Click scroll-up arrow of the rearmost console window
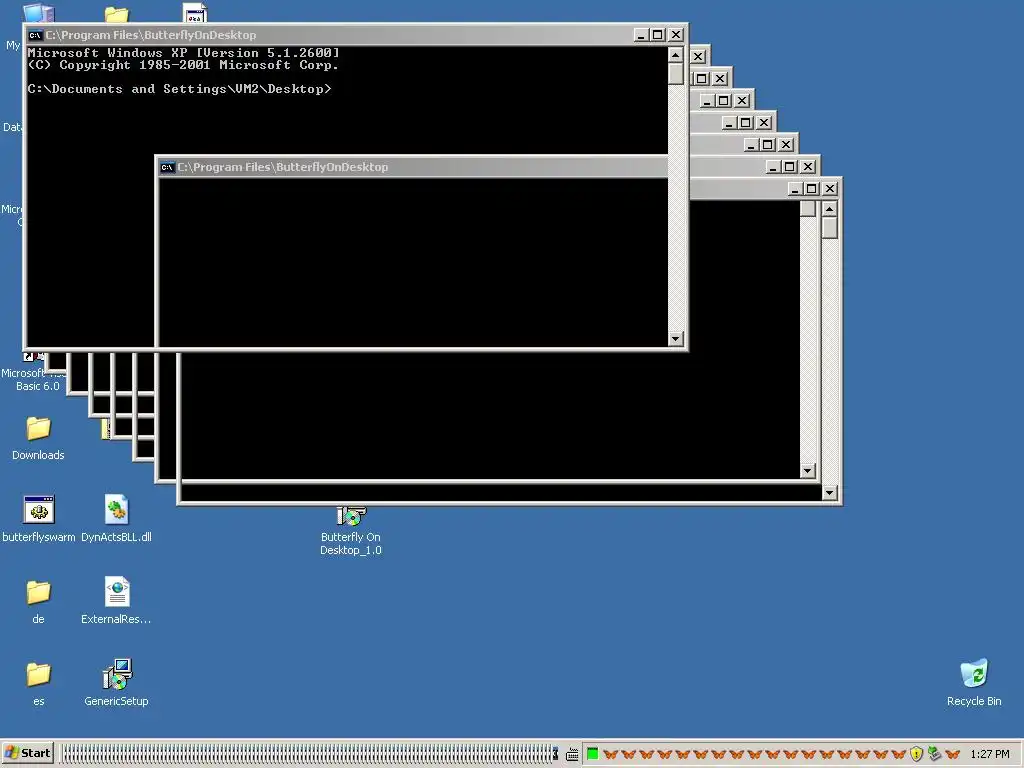Image resolution: width=1024 pixels, height=768 pixels. [829, 209]
